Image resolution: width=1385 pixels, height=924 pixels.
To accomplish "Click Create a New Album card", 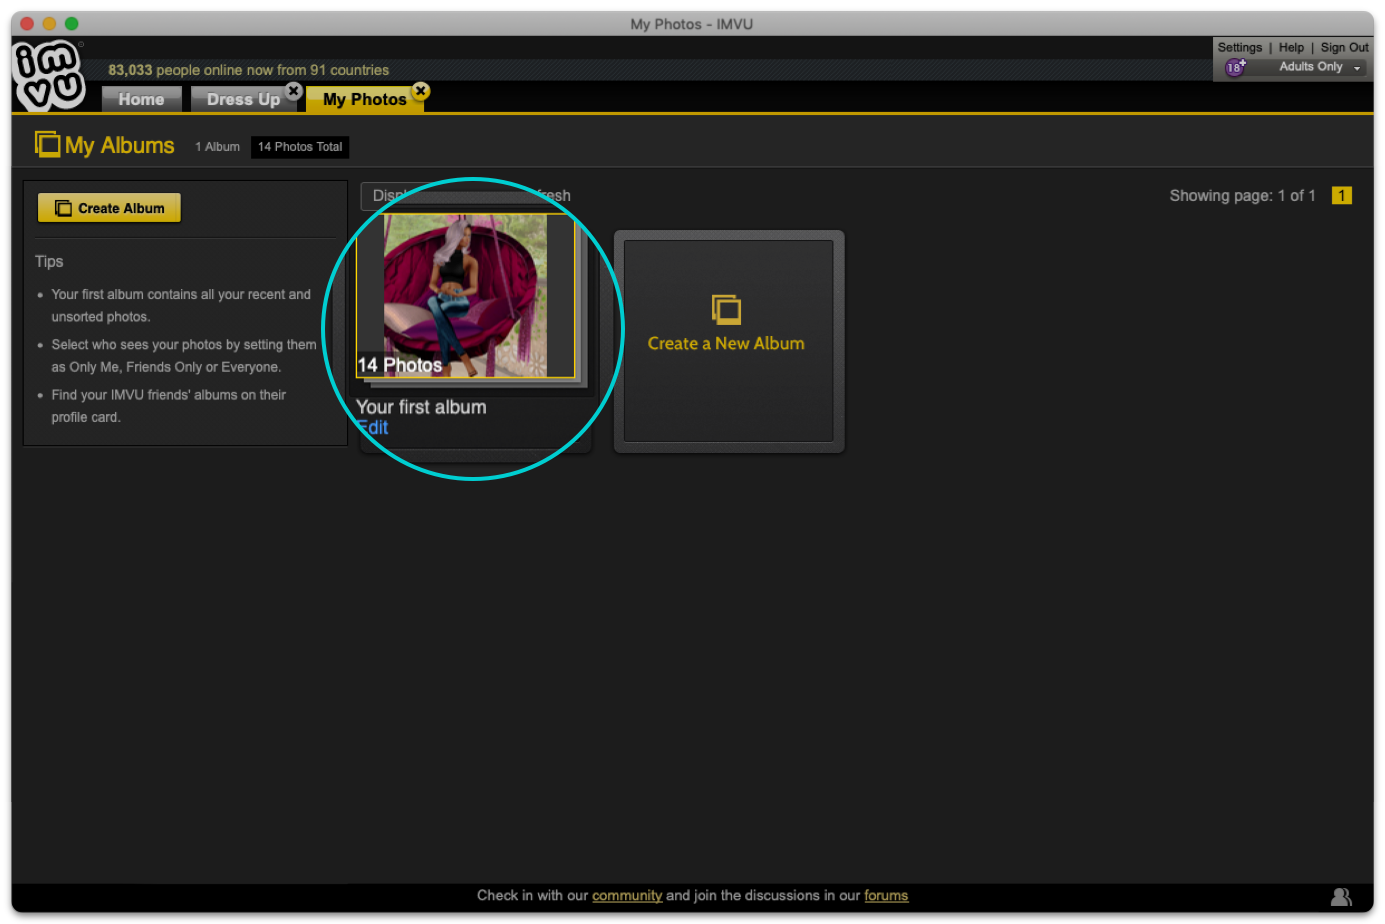I will [x=729, y=342].
